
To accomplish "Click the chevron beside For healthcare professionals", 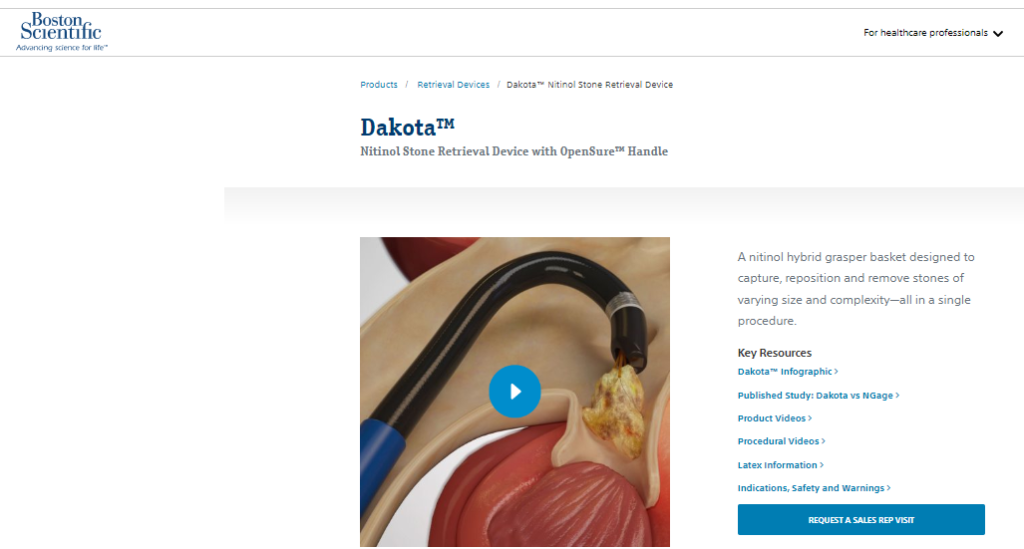I will coord(998,33).
